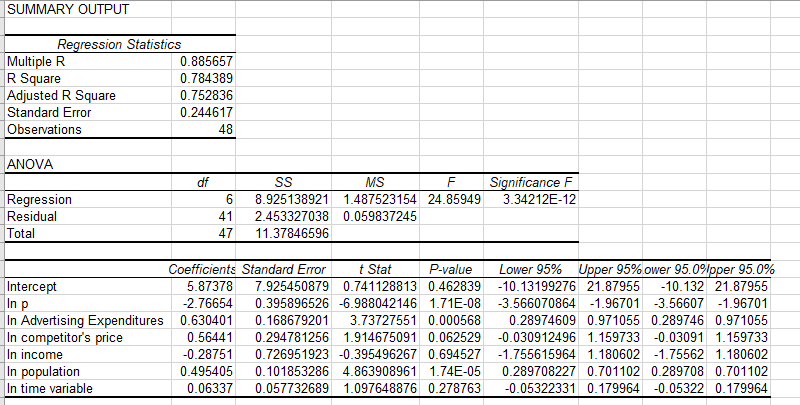Select Adjusted R Square value 0.752836
Screen dimensions: 800x405
(x=206, y=95)
